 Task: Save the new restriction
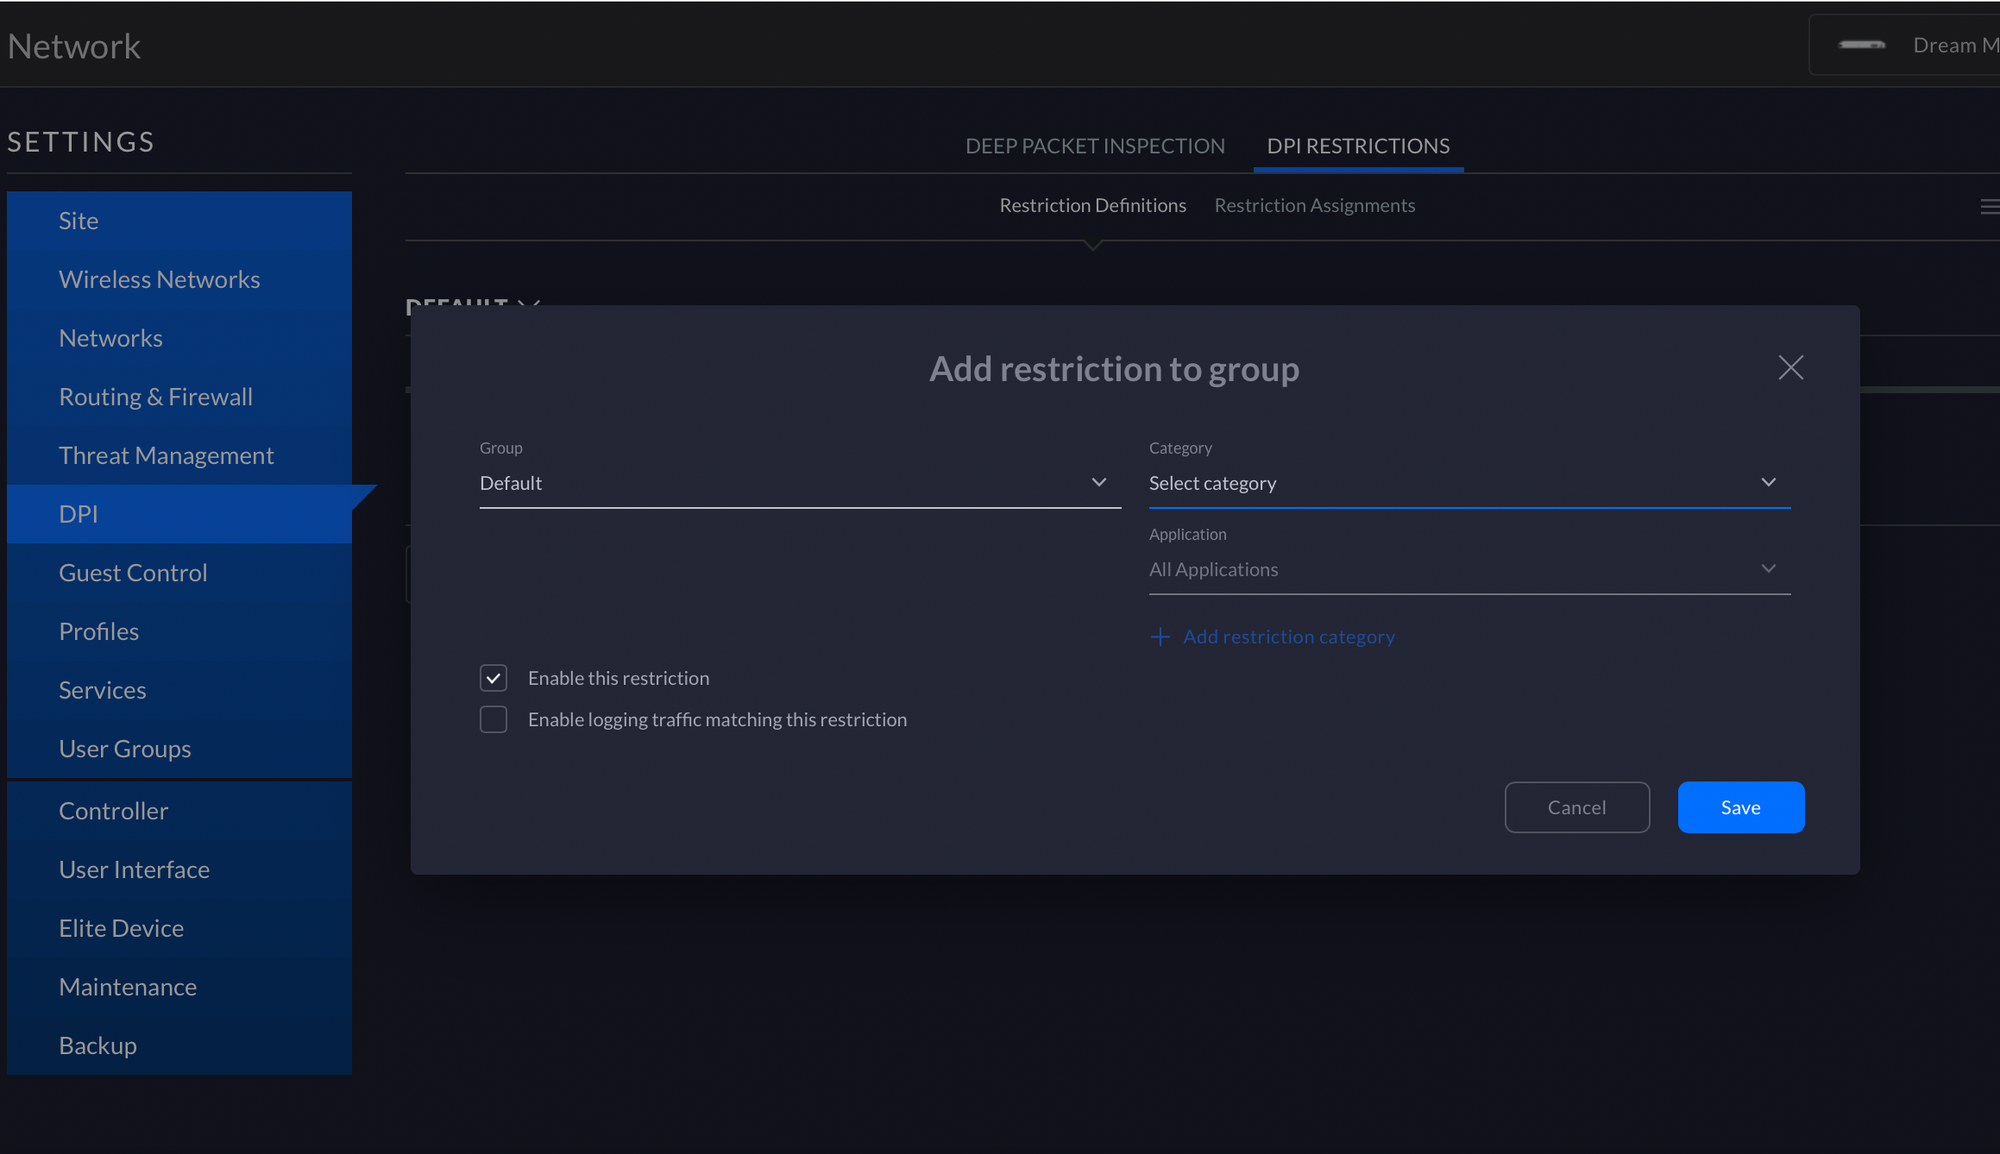coord(1741,807)
